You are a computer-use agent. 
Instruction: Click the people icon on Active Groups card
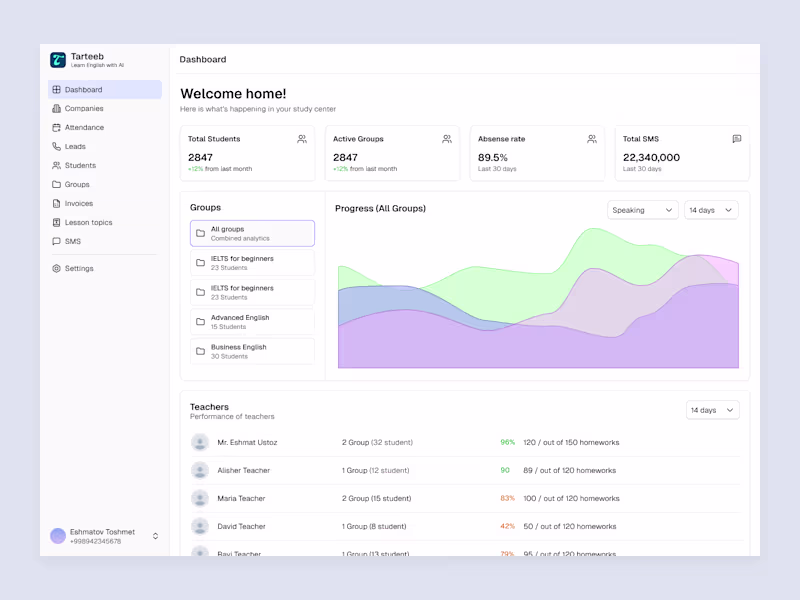point(447,139)
